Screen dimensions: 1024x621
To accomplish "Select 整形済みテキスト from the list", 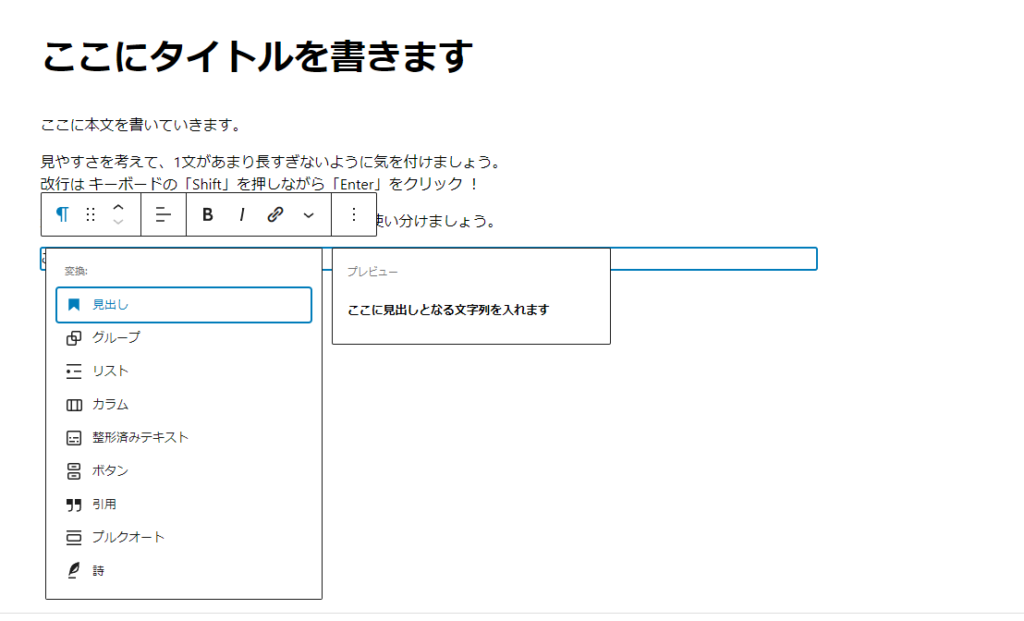I will (x=140, y=437).
